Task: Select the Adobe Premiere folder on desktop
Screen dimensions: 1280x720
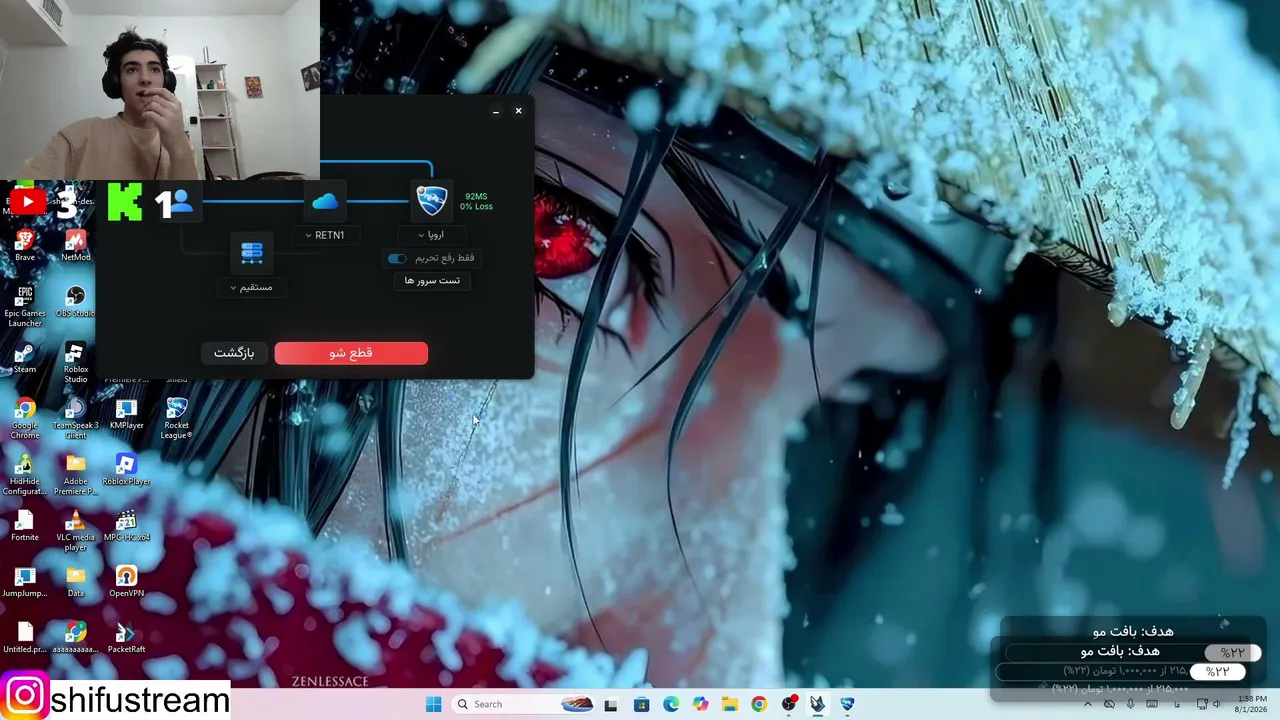Action: pyautogui.click(x=76, y=474)
